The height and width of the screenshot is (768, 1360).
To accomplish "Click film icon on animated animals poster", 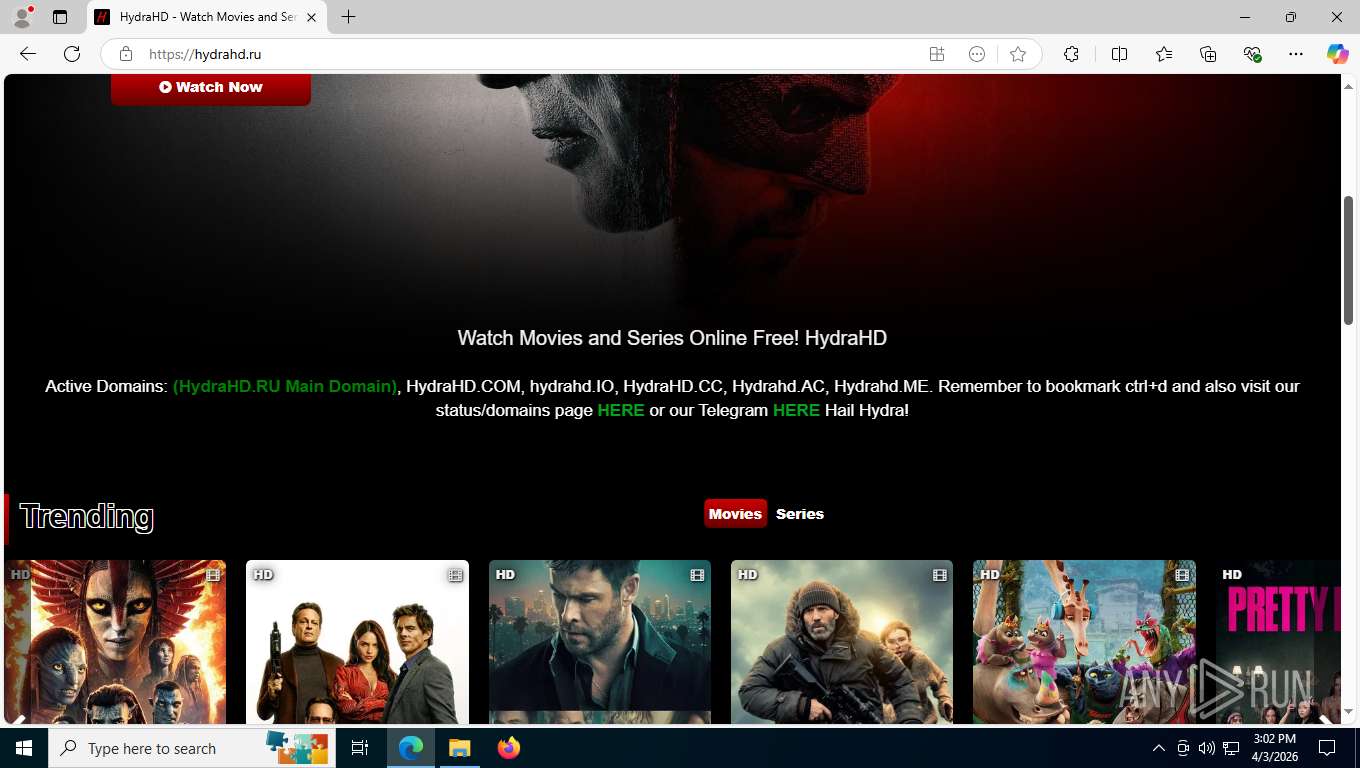I will pos(1182,575).
